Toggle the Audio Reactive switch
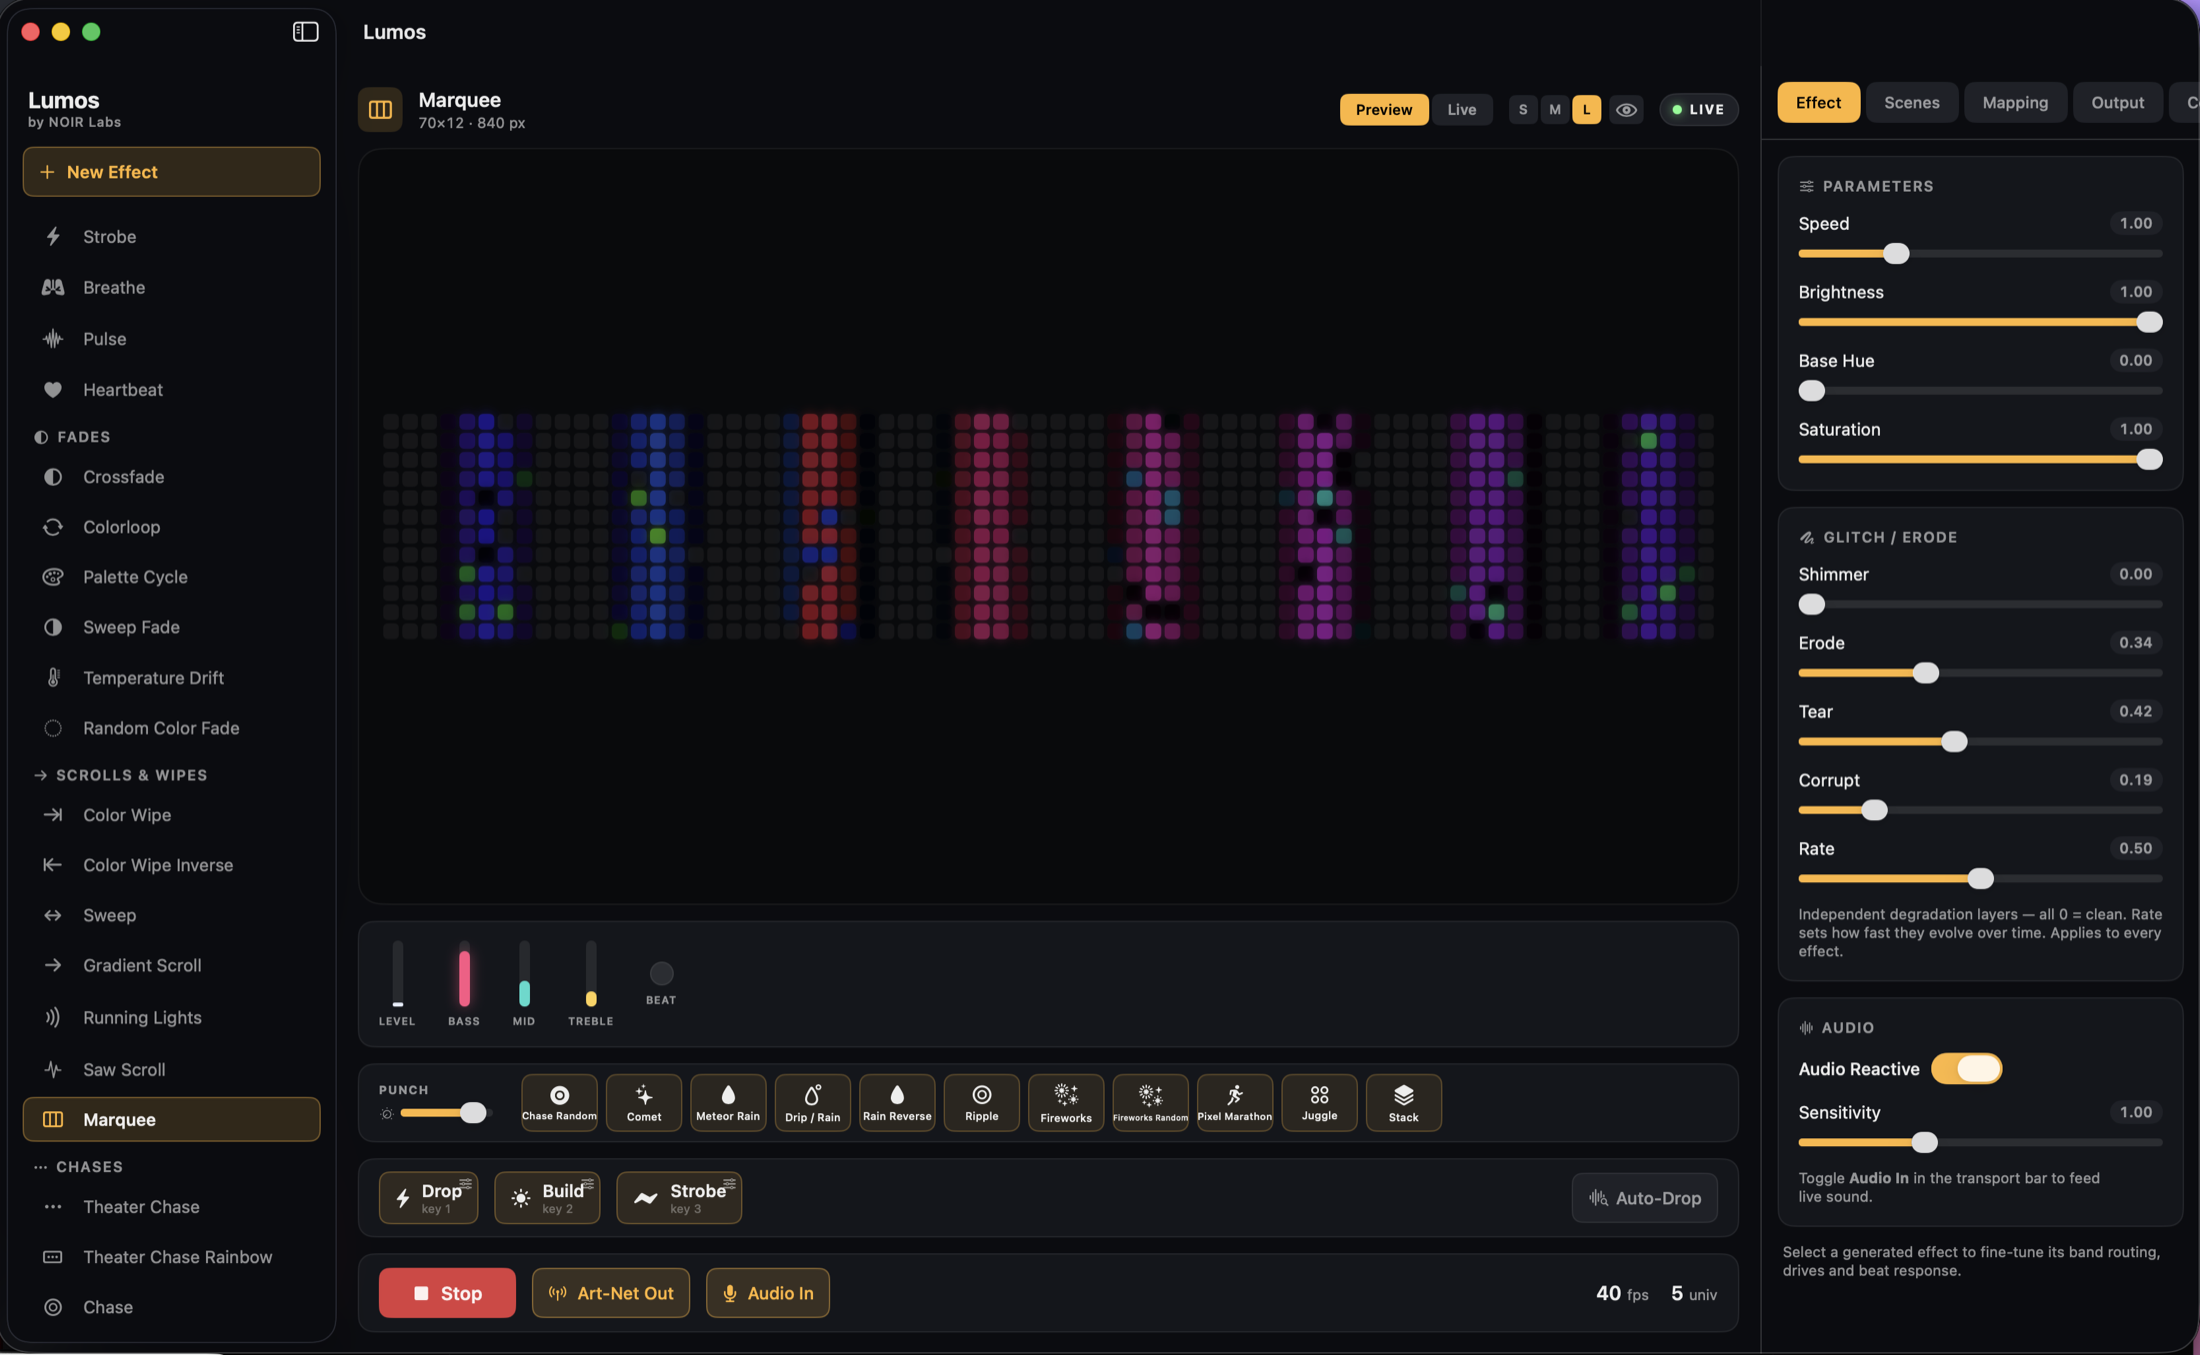 1966,1068
